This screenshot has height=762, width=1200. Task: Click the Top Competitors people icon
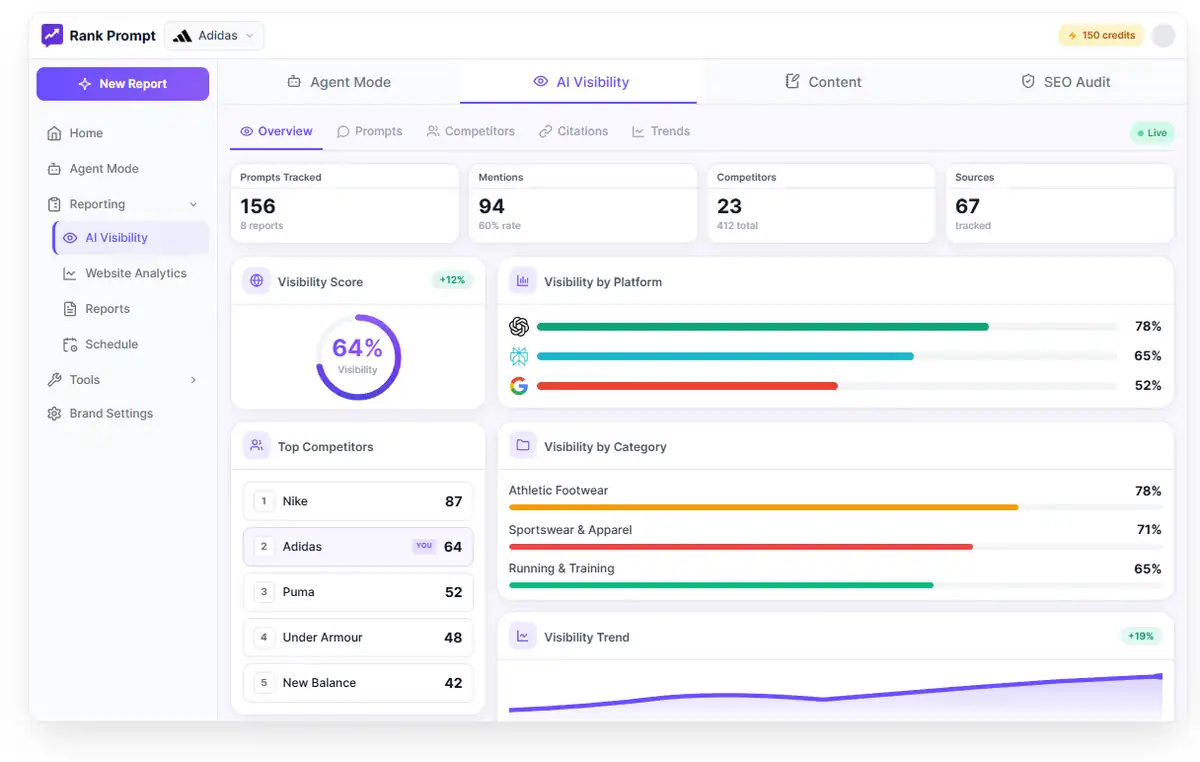(x=257, y=446)
